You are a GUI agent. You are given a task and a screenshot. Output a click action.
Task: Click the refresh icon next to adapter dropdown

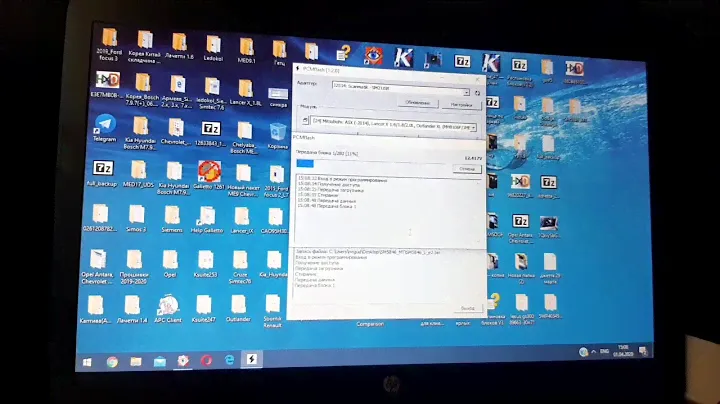click(478, 91)
